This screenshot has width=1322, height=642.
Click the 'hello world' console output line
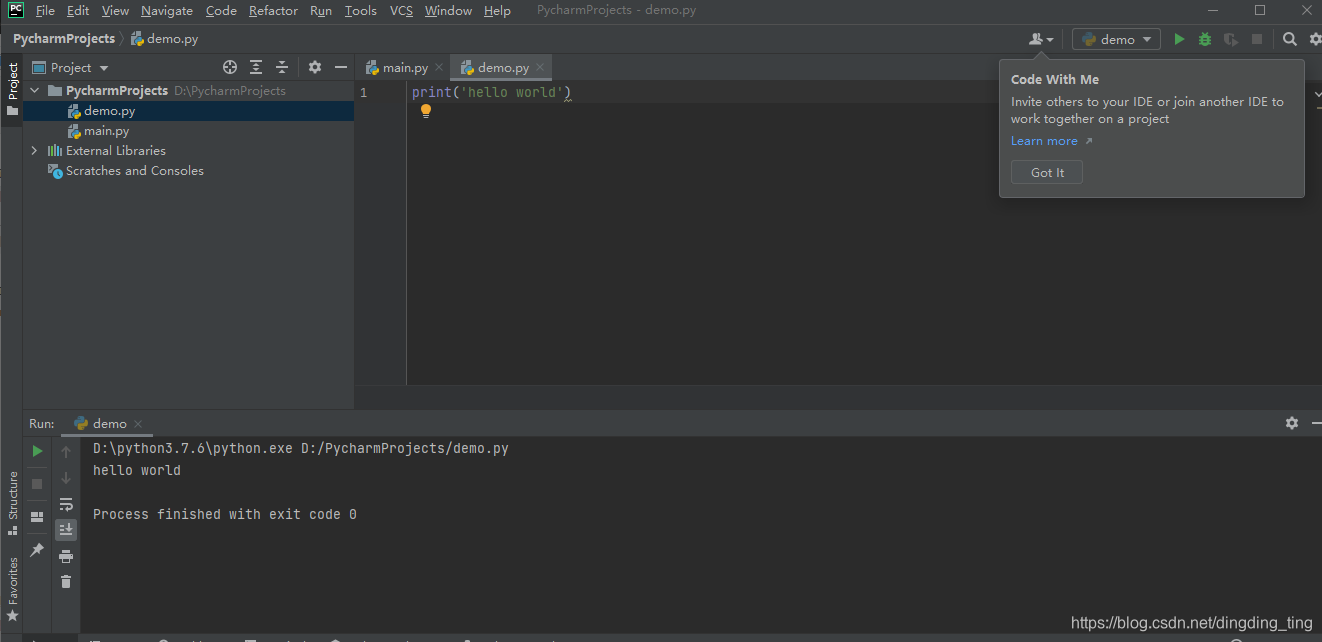pos(137,470)
